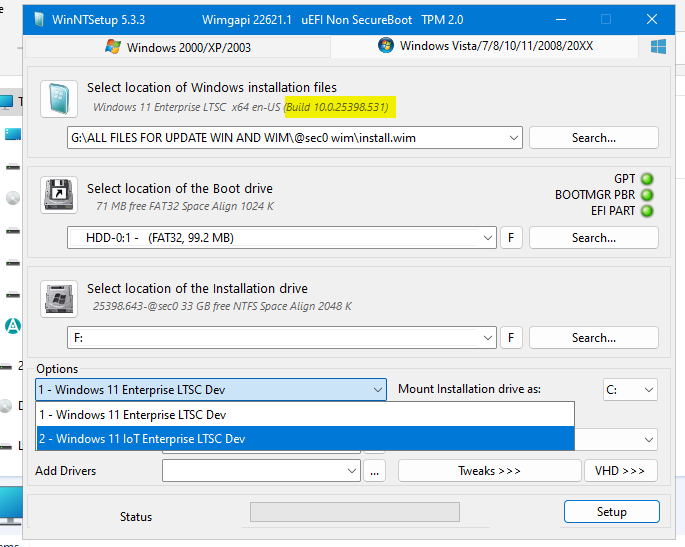Click F button next to installation drive

pos(511,338)
